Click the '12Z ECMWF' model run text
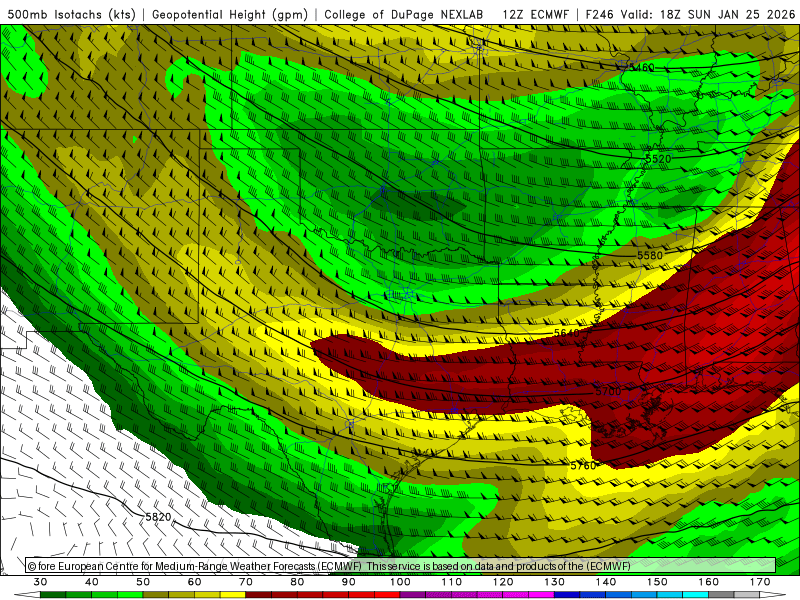 click(x=535, y=14)
